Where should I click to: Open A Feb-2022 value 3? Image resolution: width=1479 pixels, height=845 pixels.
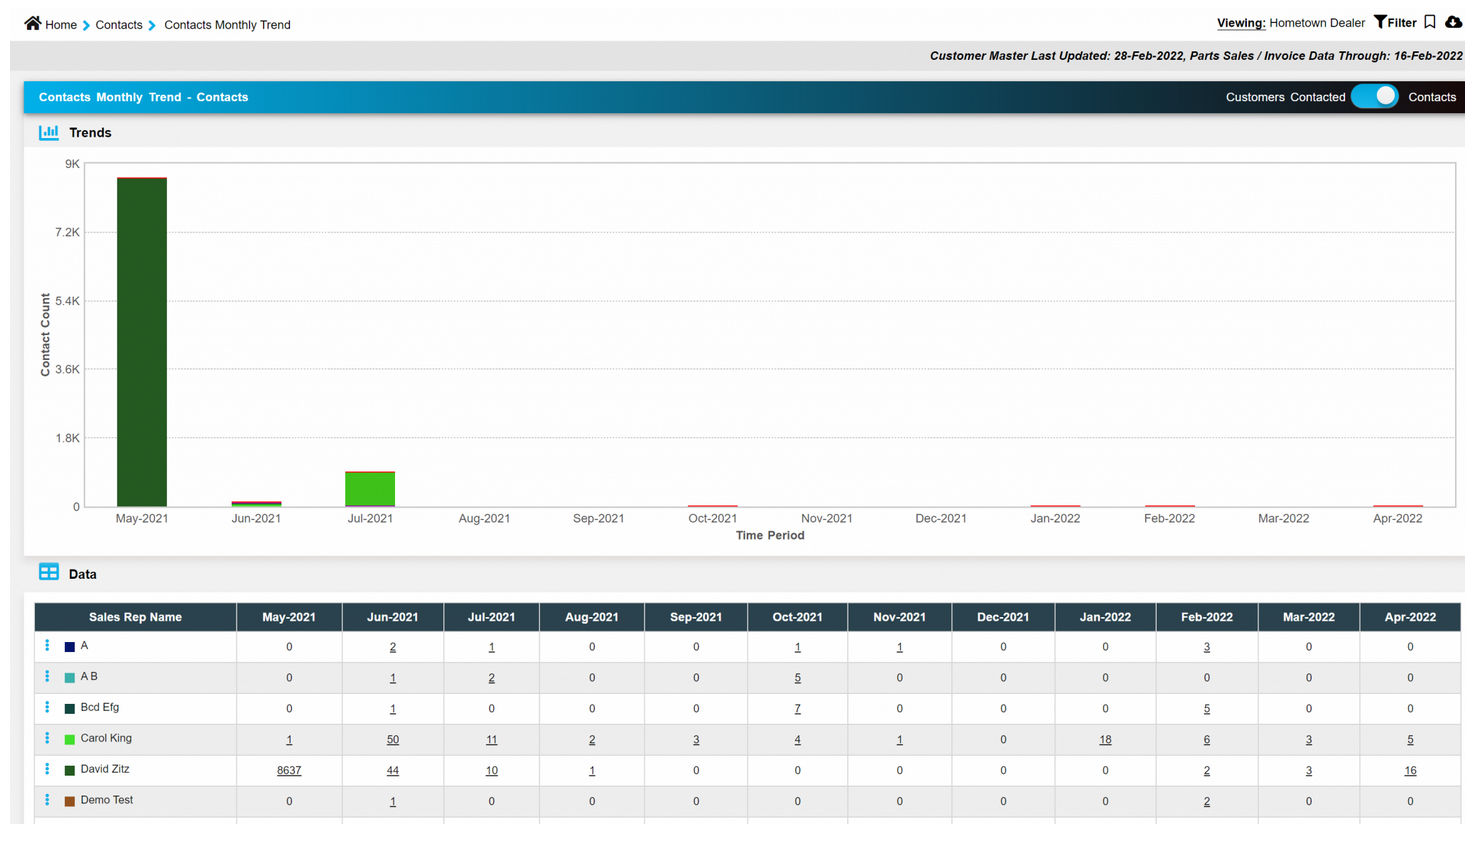[x=1207, y=647]
